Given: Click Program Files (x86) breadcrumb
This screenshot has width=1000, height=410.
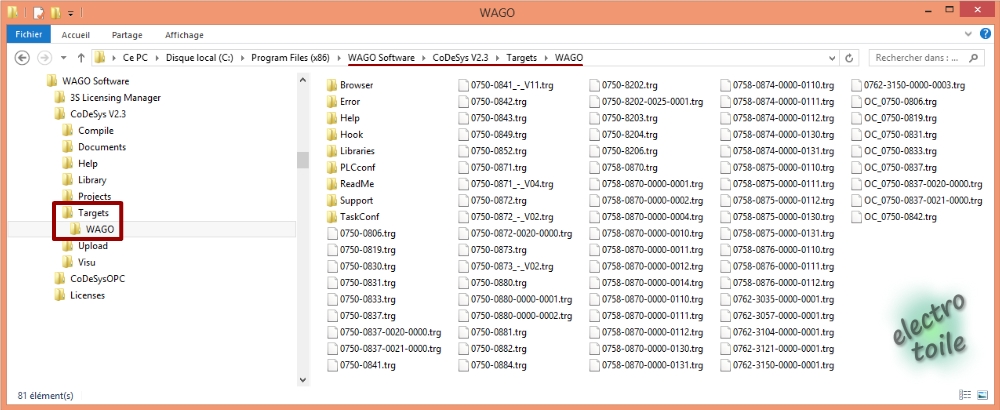Looking at the screenshot, I should (290, 58).
